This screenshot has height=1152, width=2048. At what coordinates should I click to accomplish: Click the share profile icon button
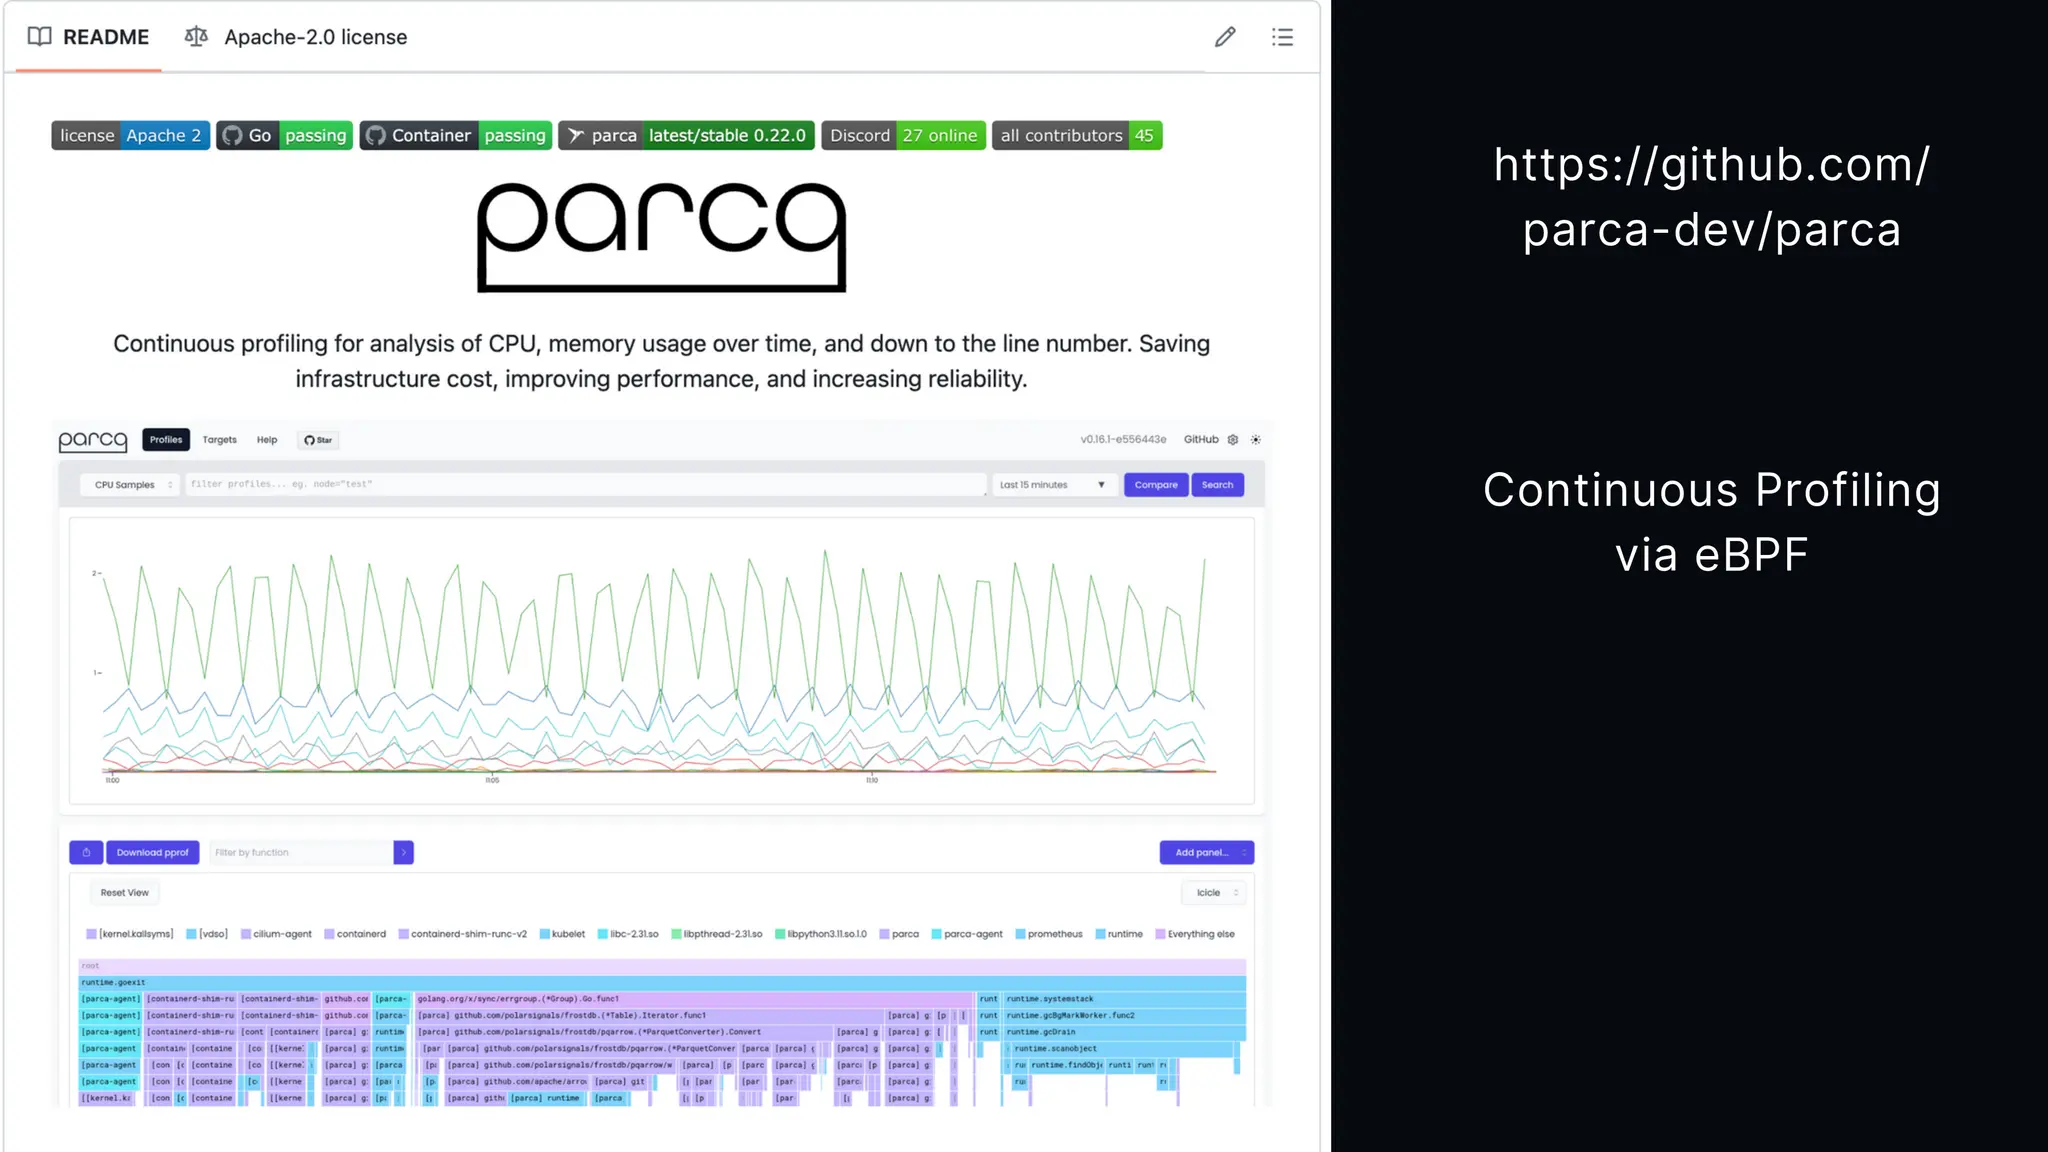point(86,852)
